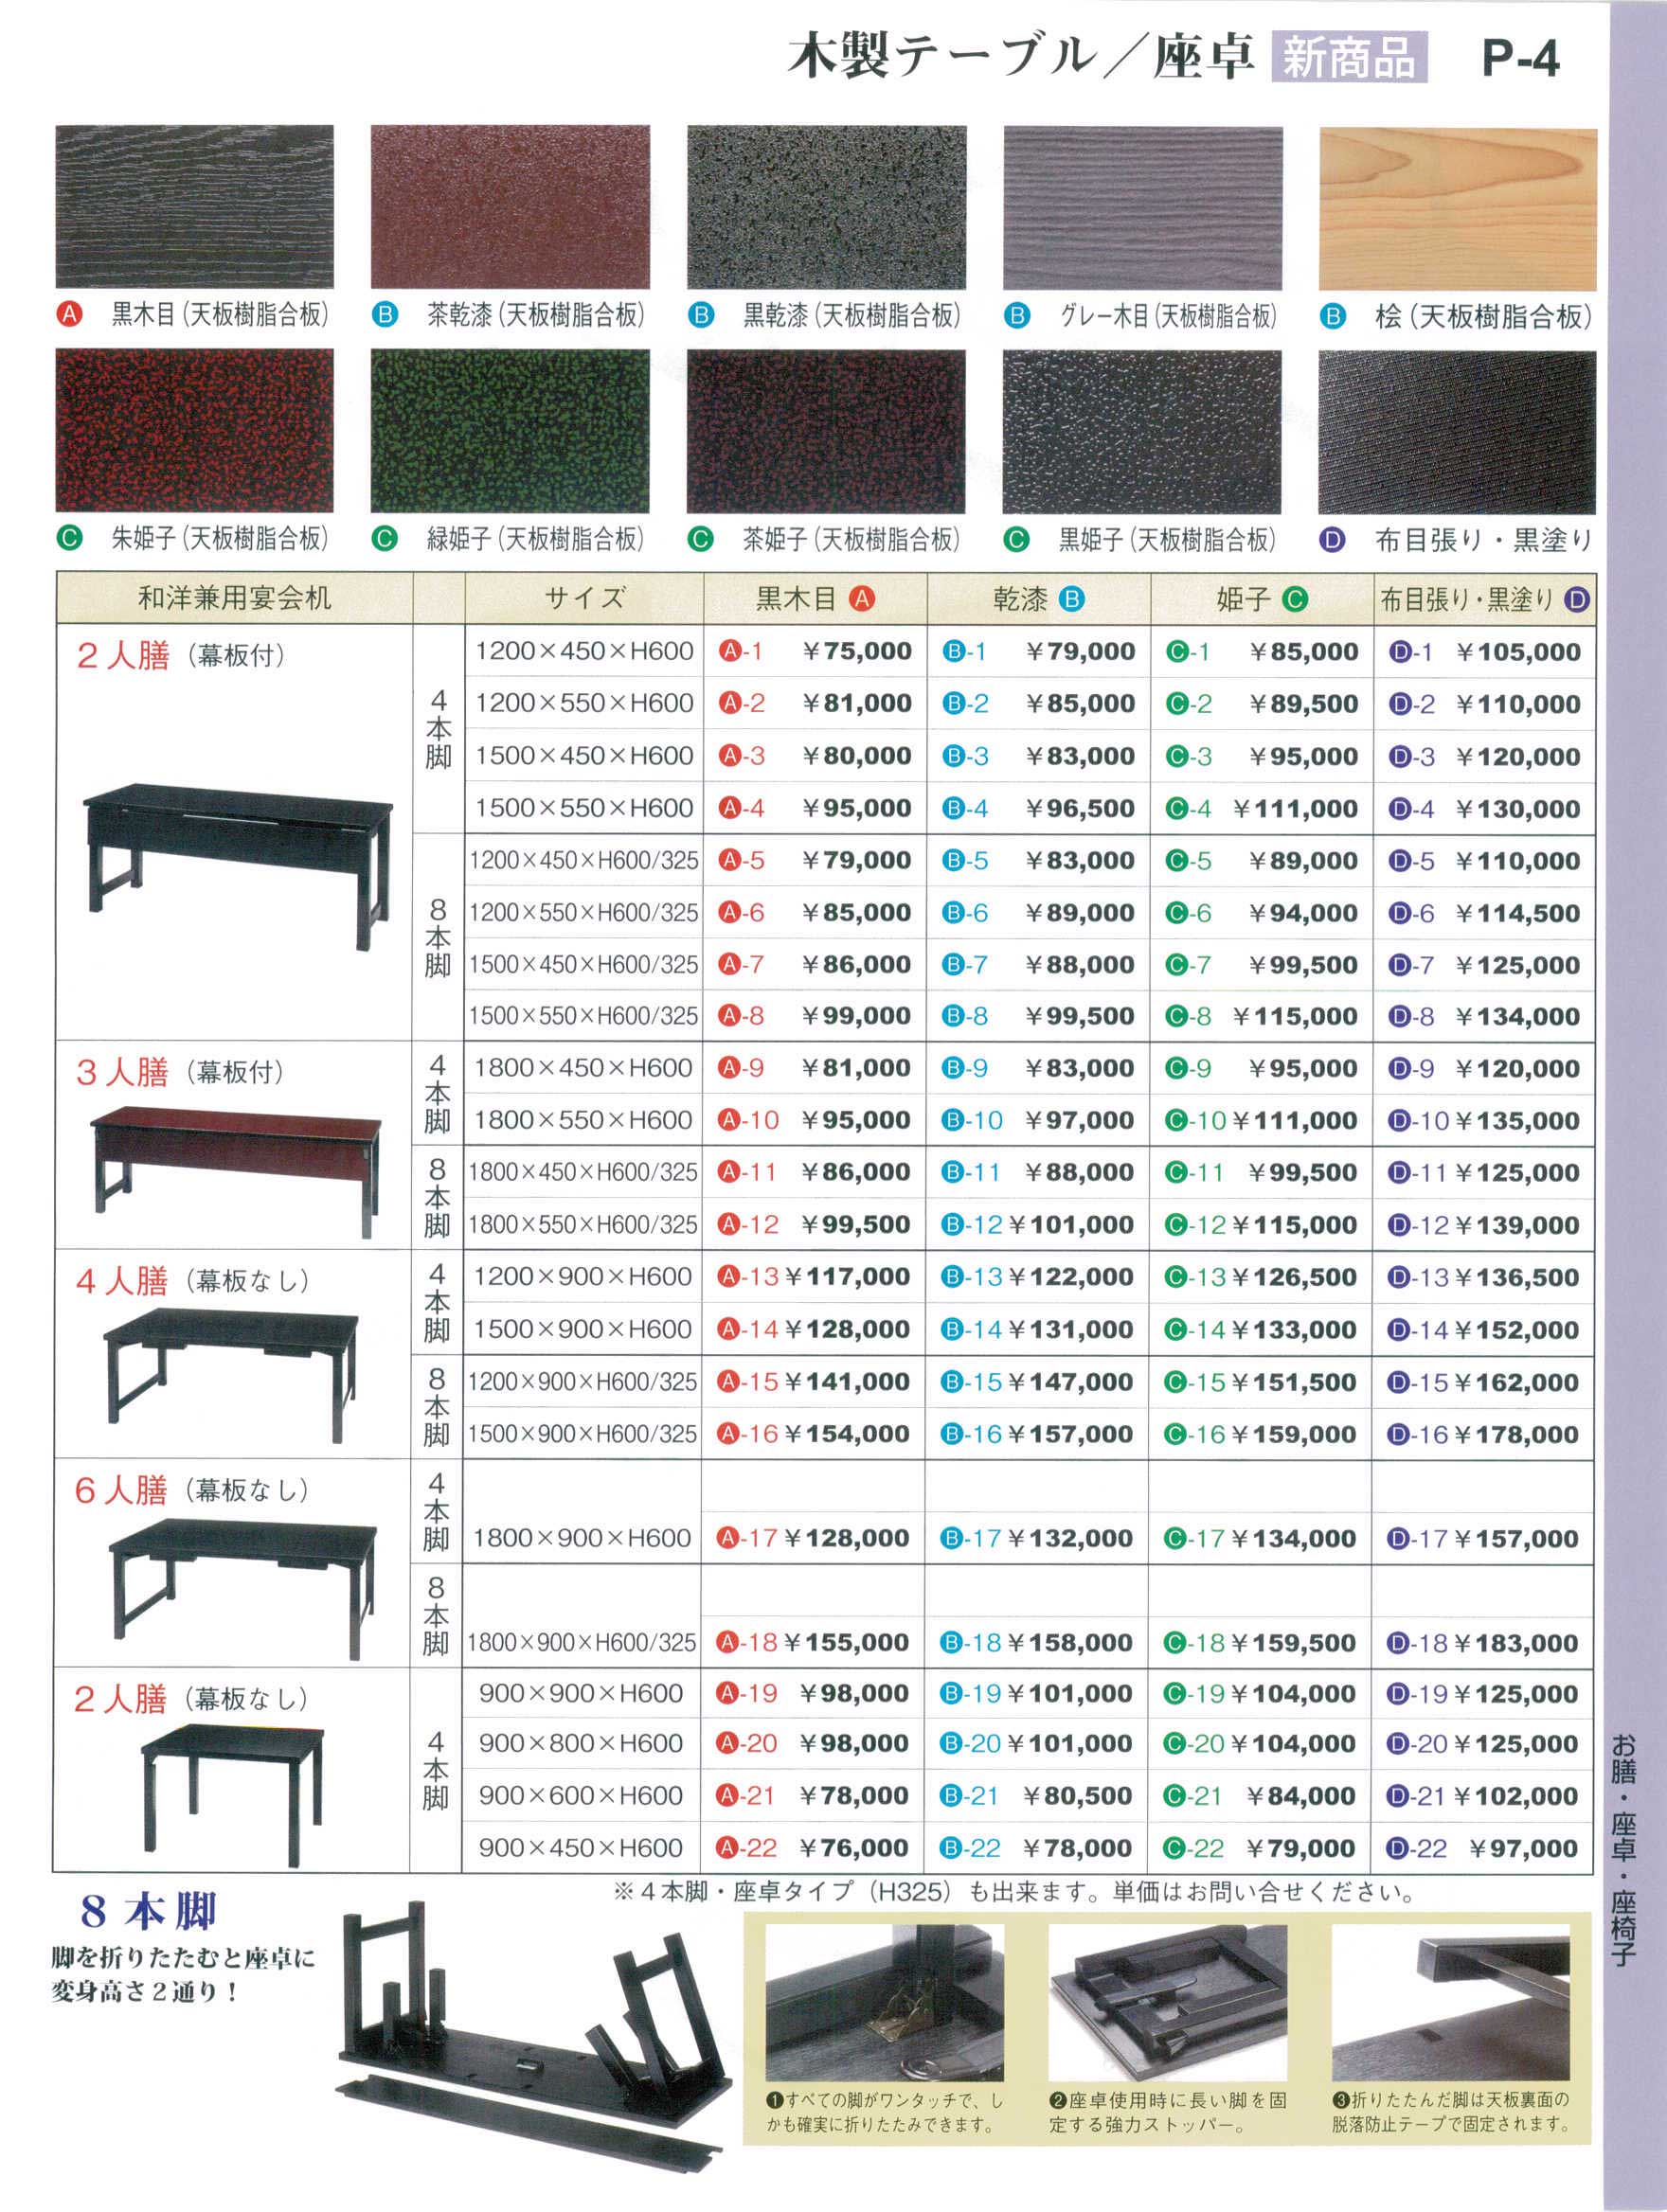
Task: Click the A-1 ¥75,000 price cell
Action: coord(815,651)
